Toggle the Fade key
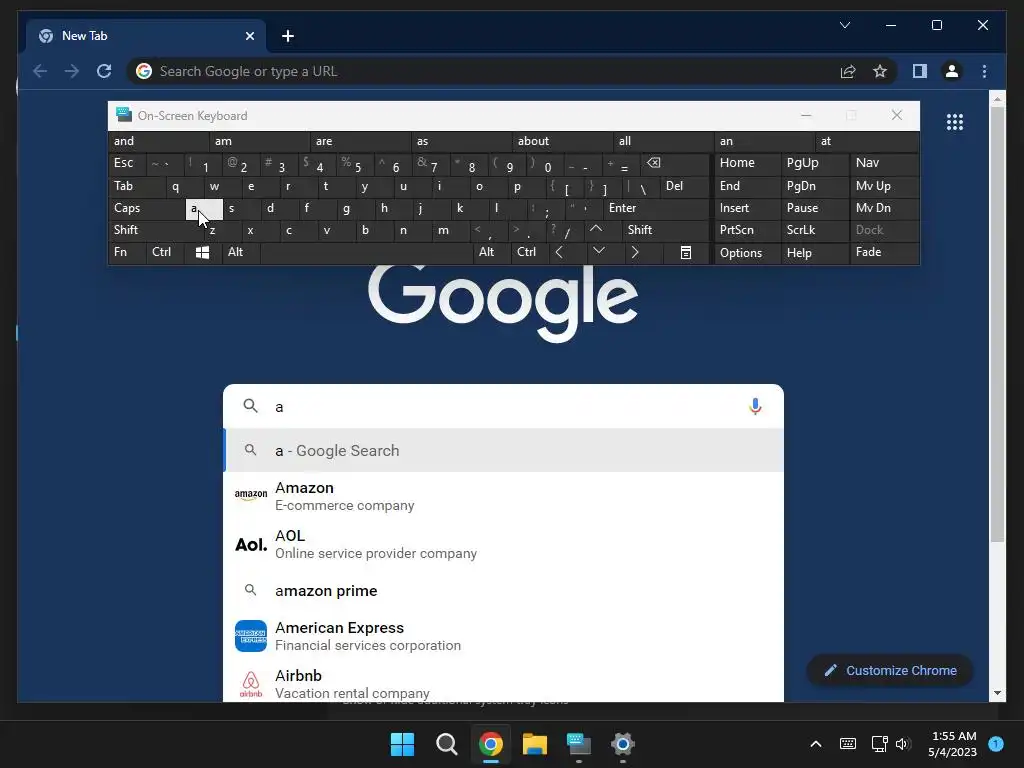The image size is (1024, 768). pos(884,253)
